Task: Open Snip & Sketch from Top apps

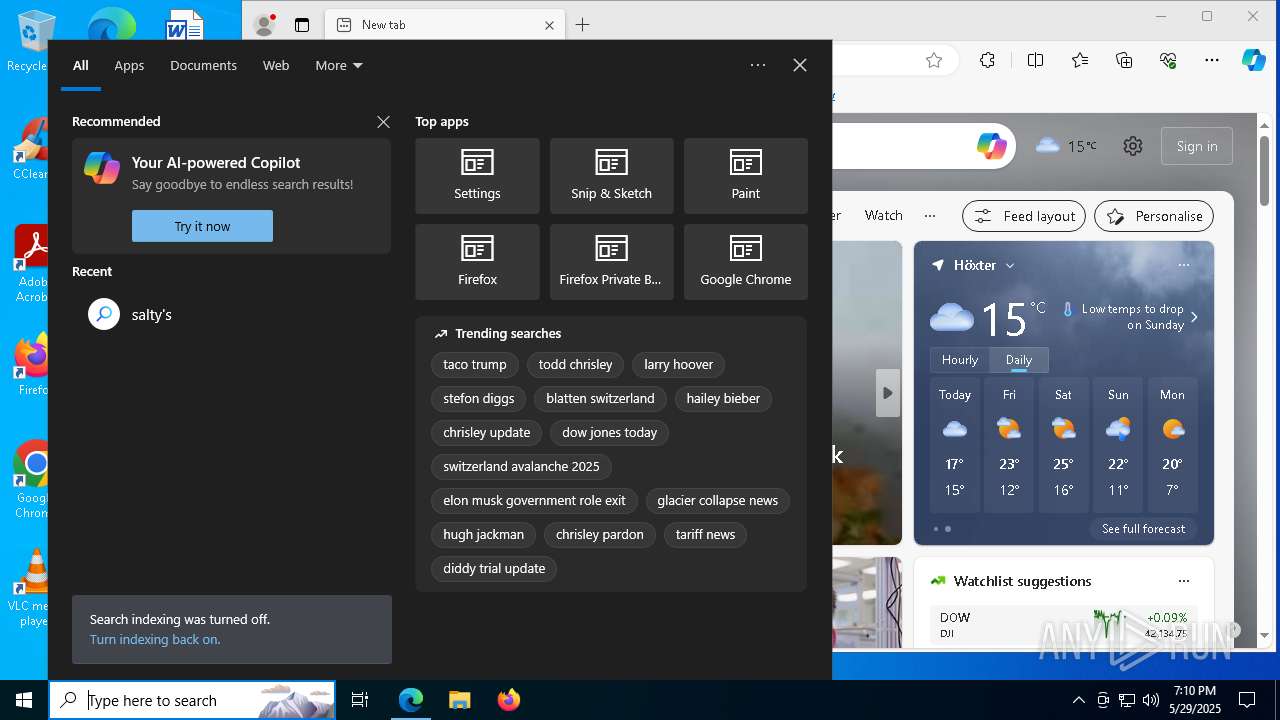Action: coord(611,176)
